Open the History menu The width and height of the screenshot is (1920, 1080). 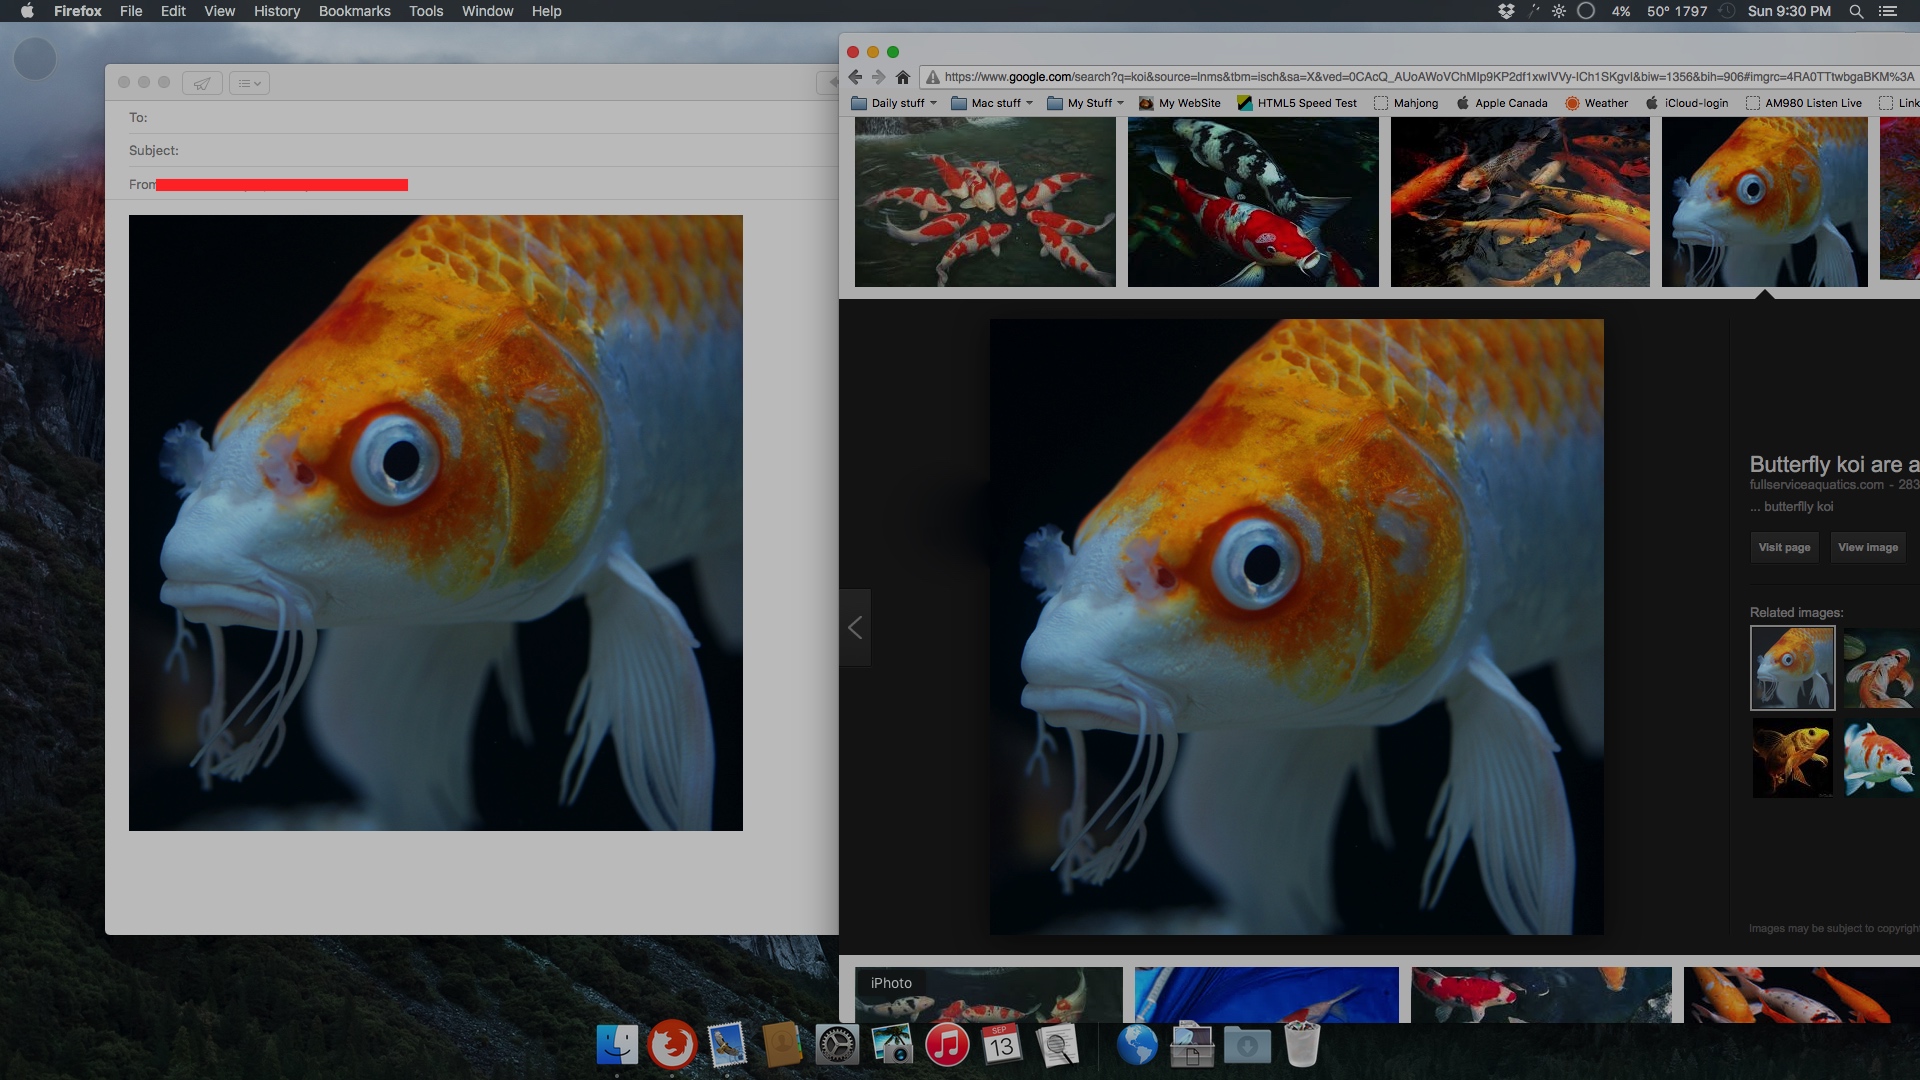[277, 11]
